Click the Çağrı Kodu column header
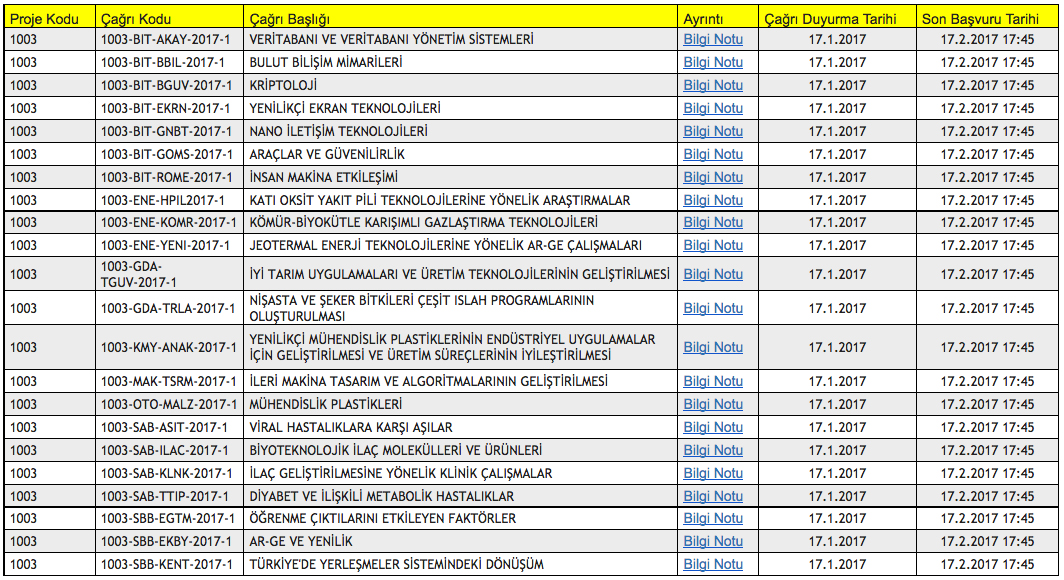1064x580 pixels. click(135, 18)
